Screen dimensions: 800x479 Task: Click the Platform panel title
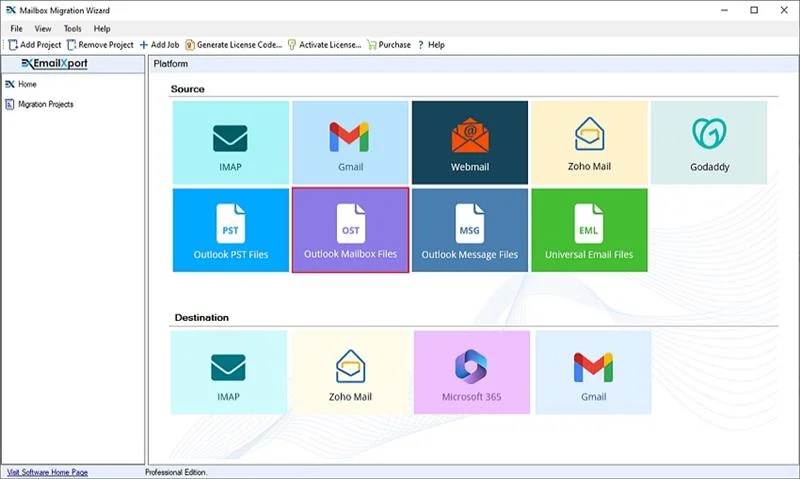pyautogui.click(x=170, y=64)
